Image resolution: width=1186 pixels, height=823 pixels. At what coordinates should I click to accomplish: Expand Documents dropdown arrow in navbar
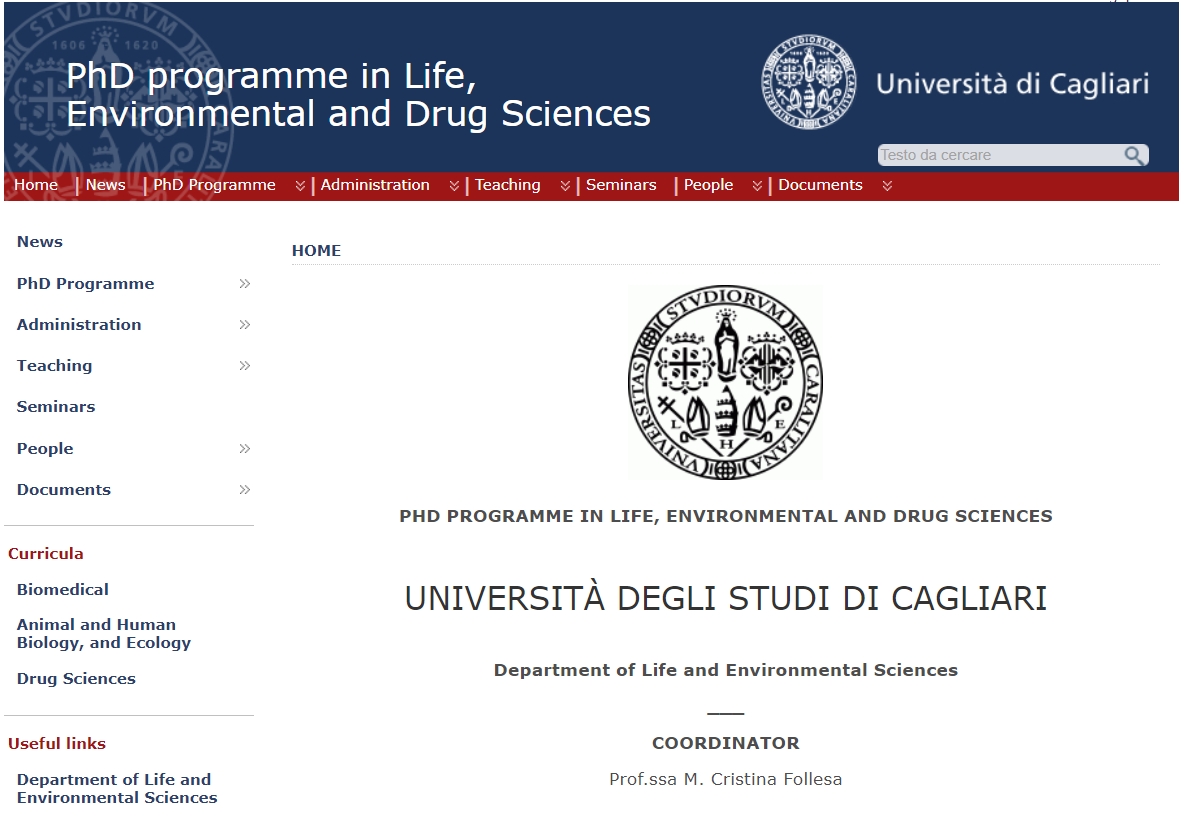(887, 186)
